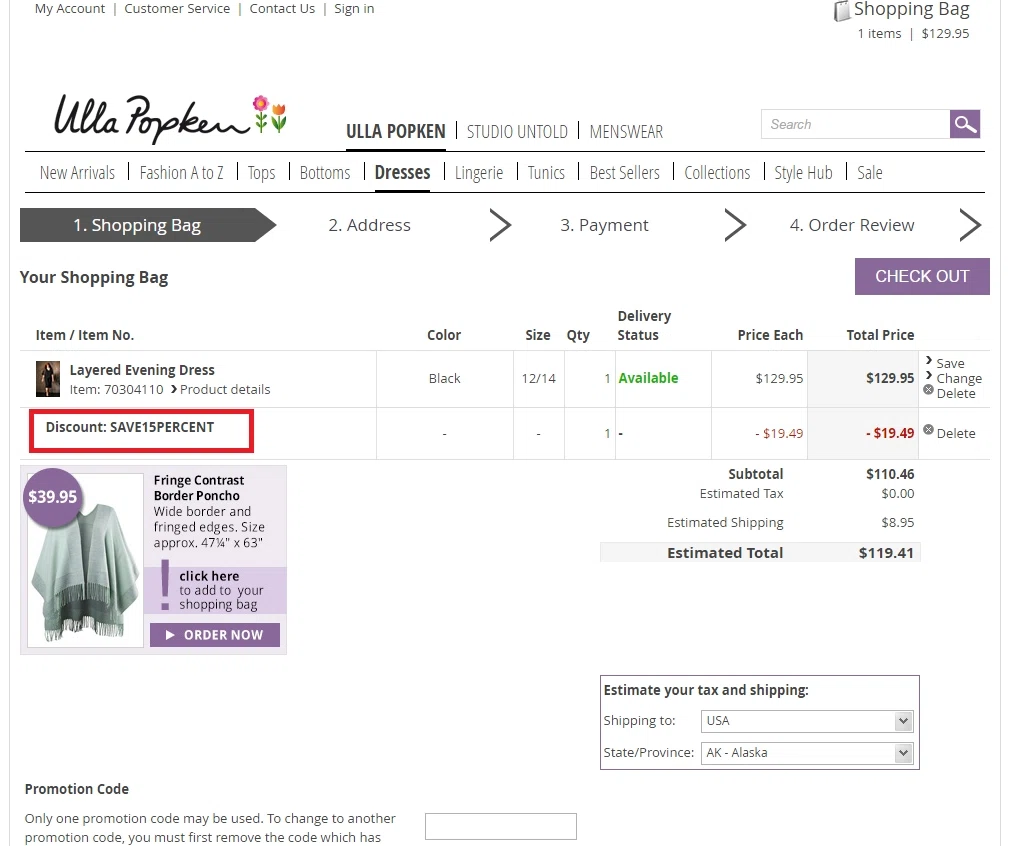The height and width of the screenshot is (846, 1022).
Task: Open the Fashion A to Z menu
Action: point(181,173)
